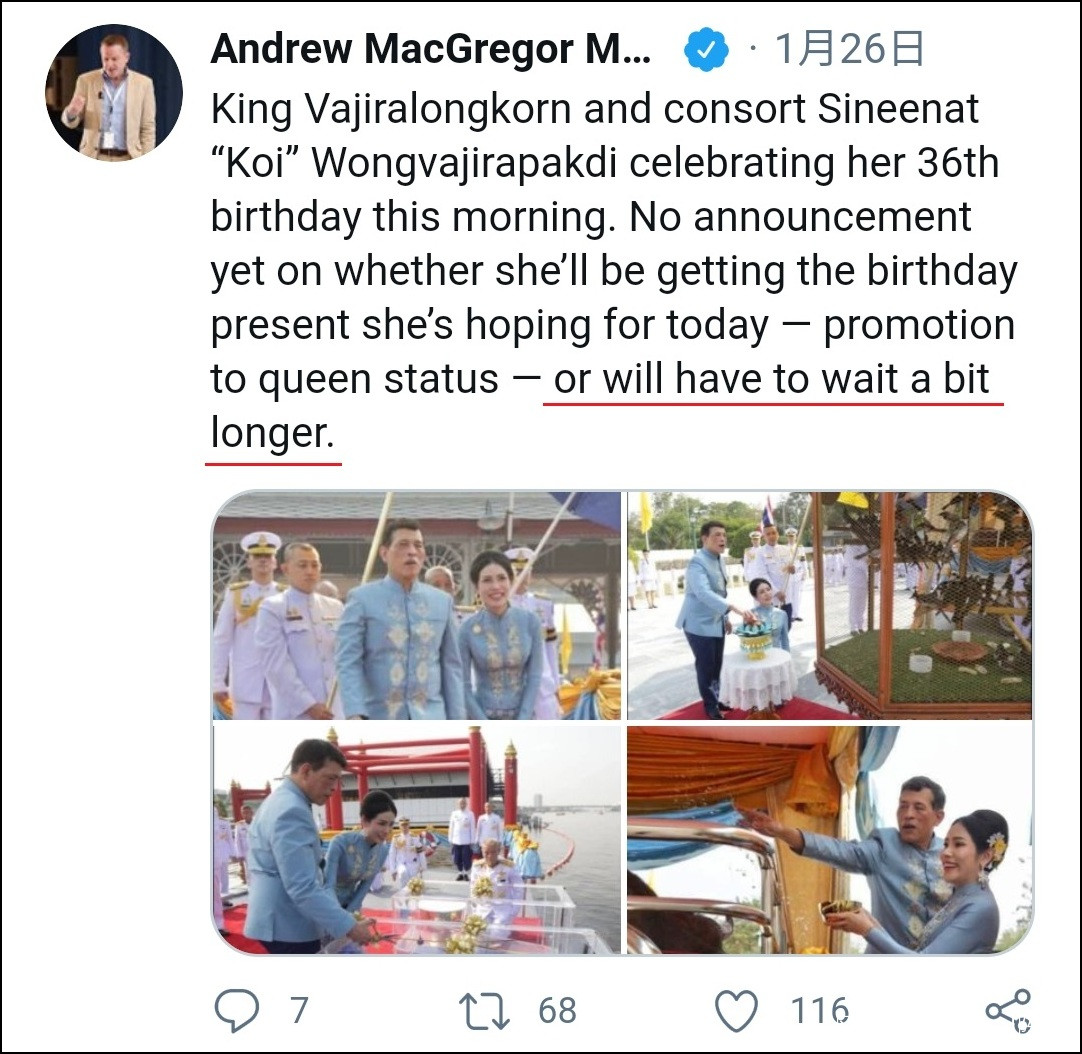
Task: Open the top-left photo of the couple
Action: (x=416, y=605)
